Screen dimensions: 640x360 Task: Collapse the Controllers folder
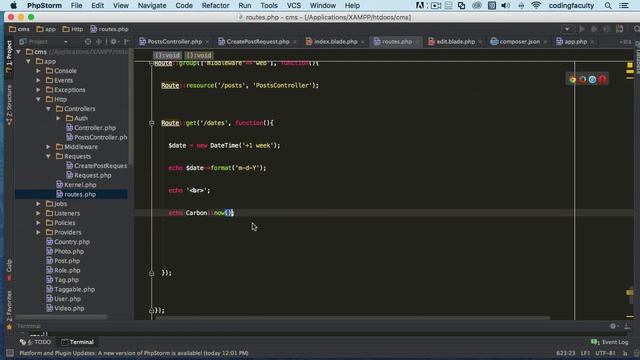click(49, 109)
